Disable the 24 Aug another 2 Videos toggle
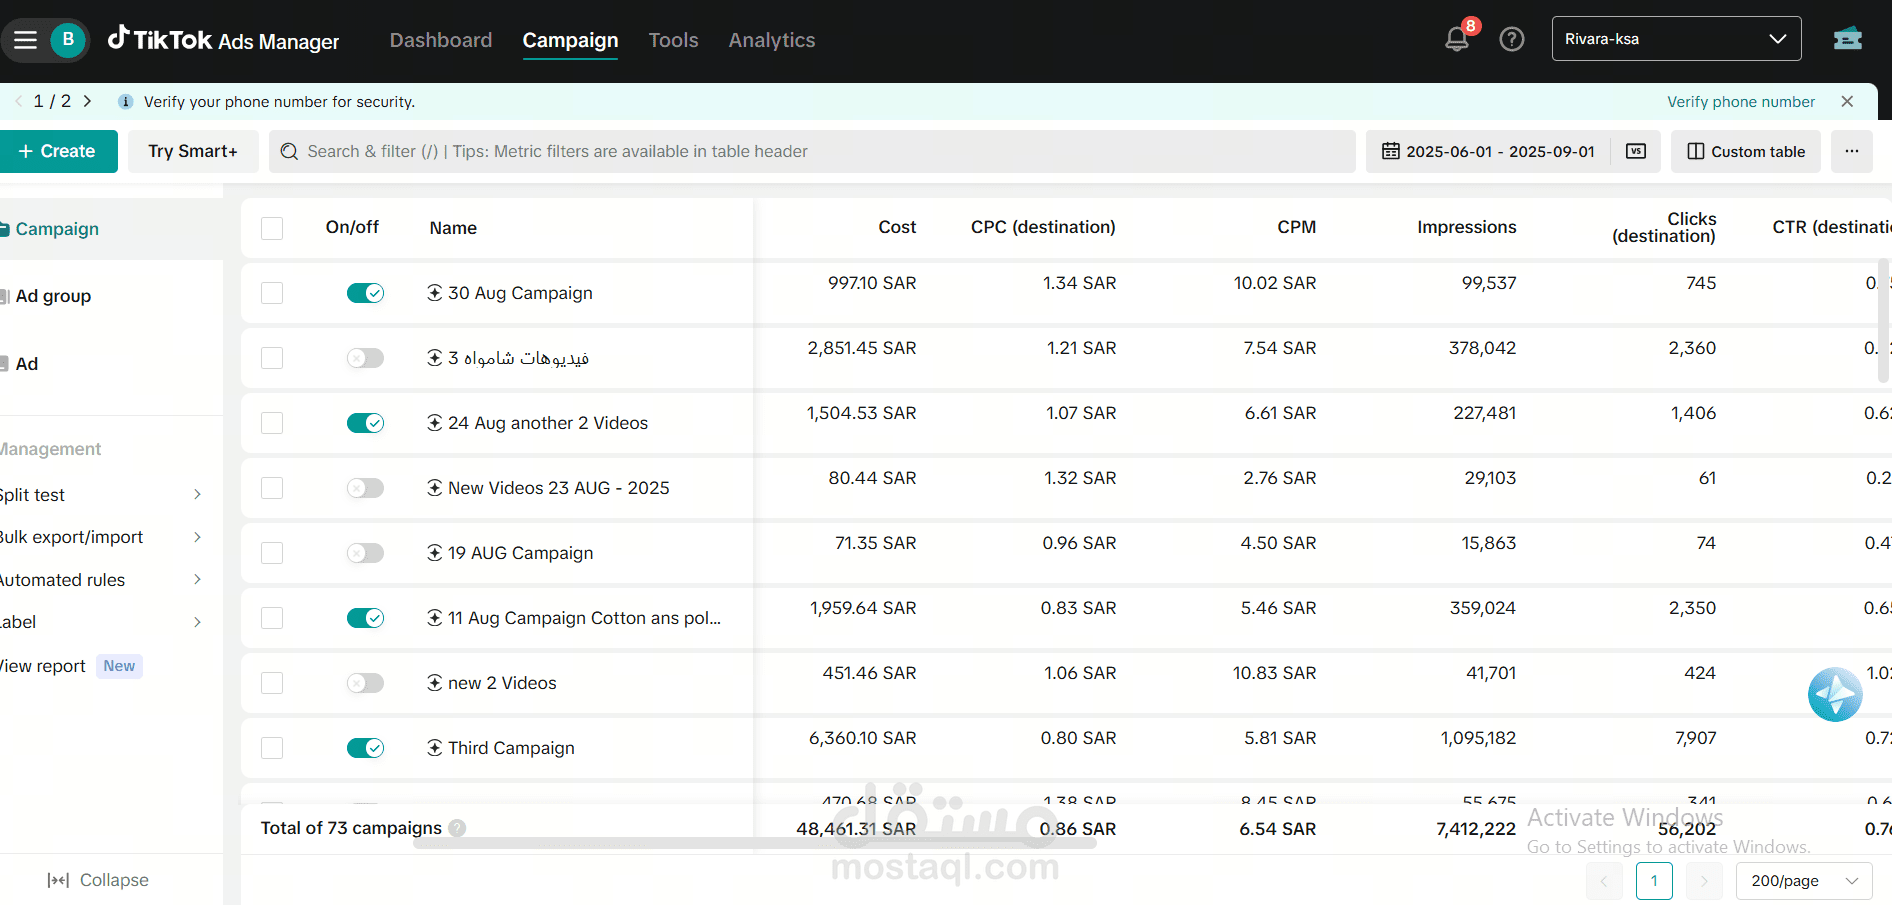This screenshot has height=905, width=1892. pos(365,423)
